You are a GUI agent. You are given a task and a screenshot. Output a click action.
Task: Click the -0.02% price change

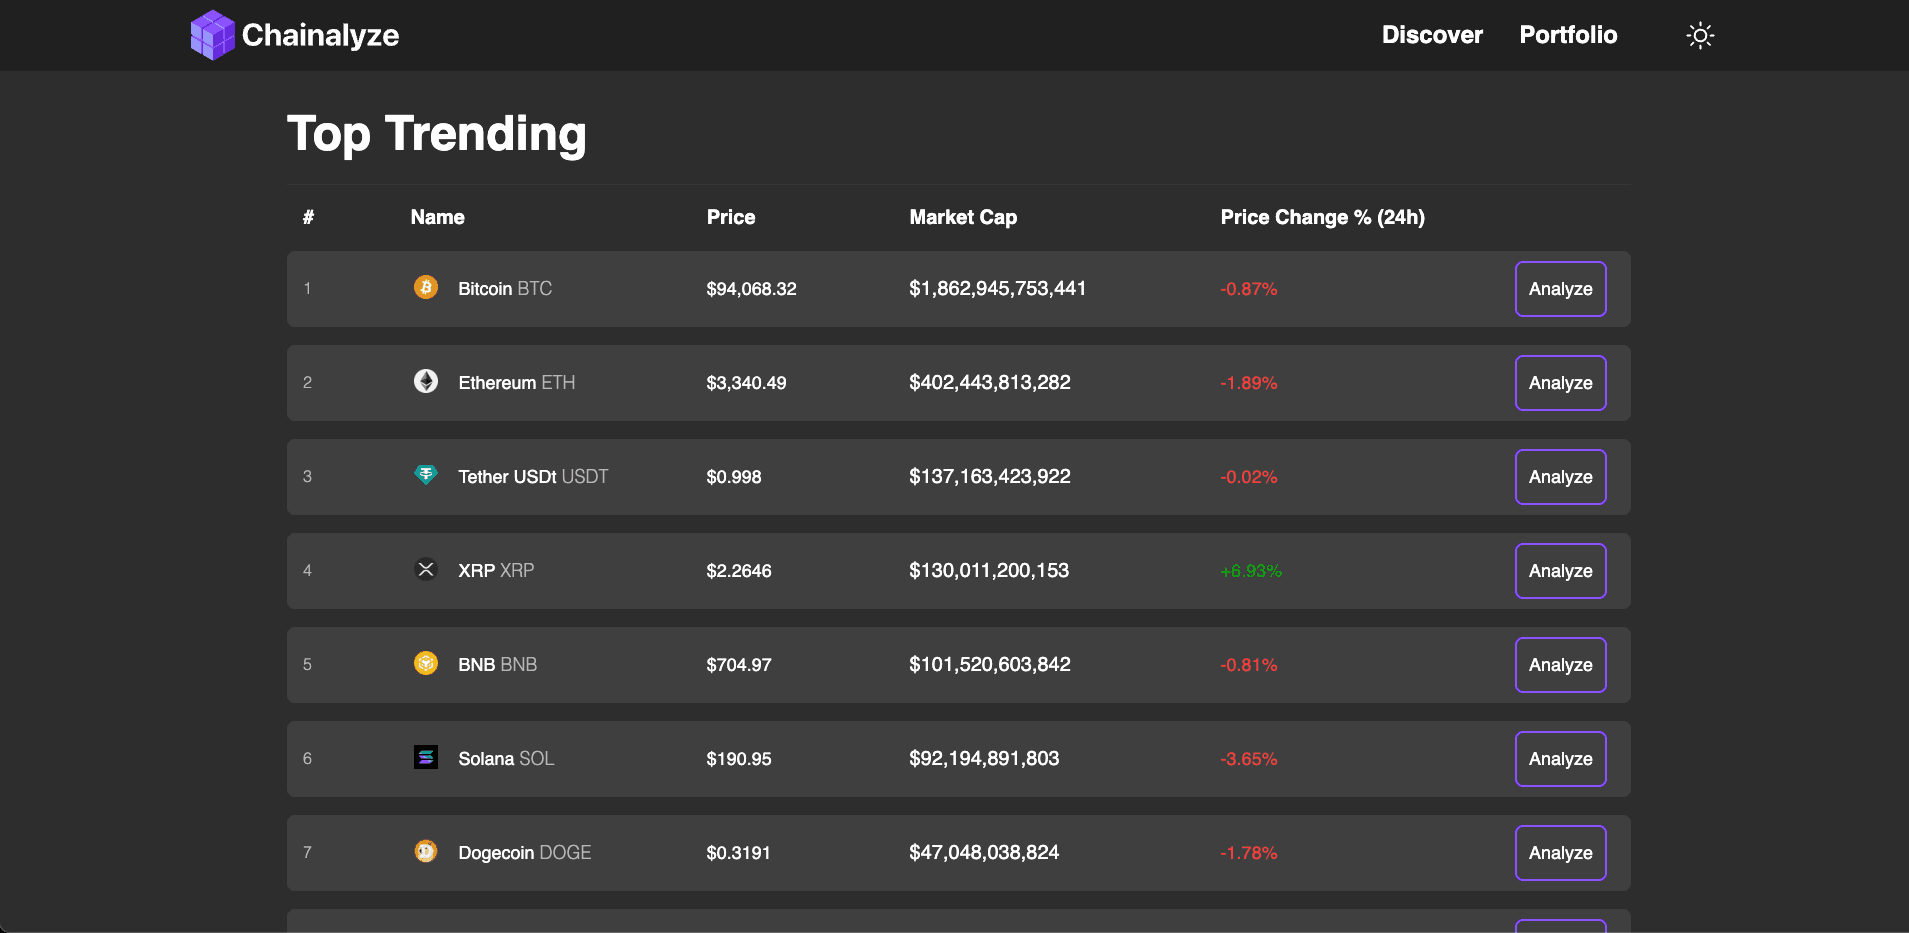click(x=1249, y=477)
